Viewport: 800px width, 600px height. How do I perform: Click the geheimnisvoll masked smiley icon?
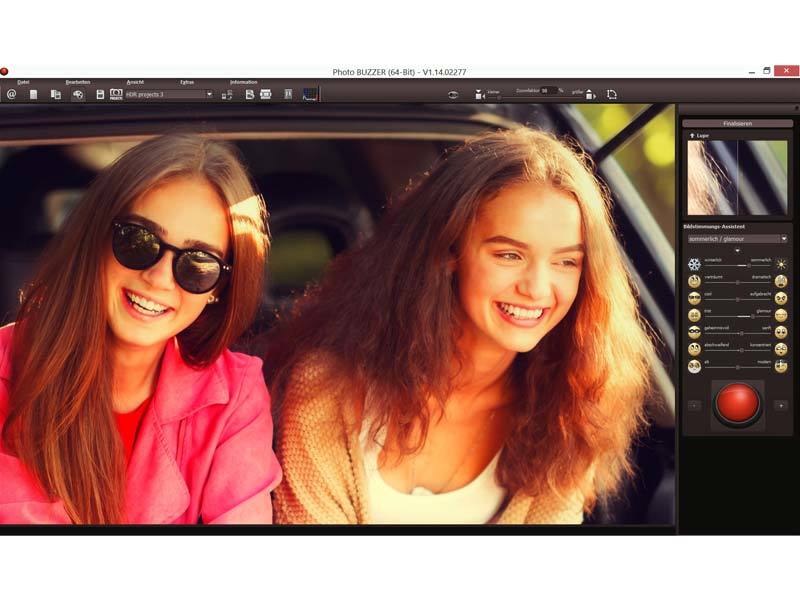(x=694, y=332)
